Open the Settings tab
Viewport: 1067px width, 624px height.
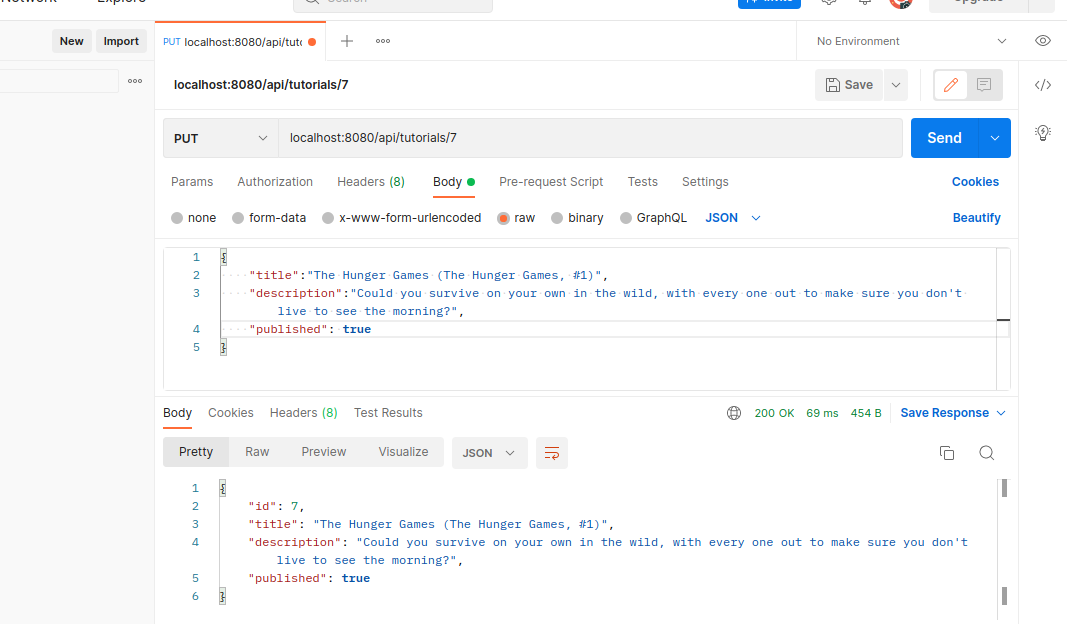(705, 182)
